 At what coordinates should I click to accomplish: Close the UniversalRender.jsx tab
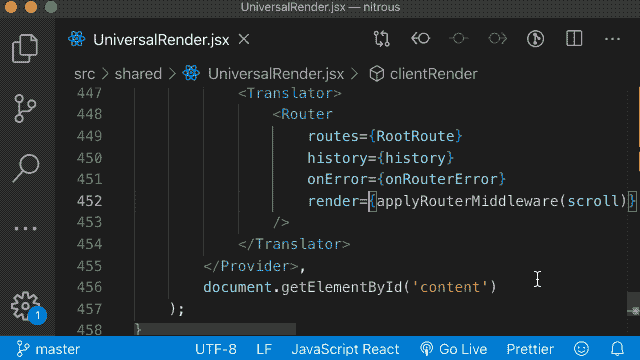(244, 40)
